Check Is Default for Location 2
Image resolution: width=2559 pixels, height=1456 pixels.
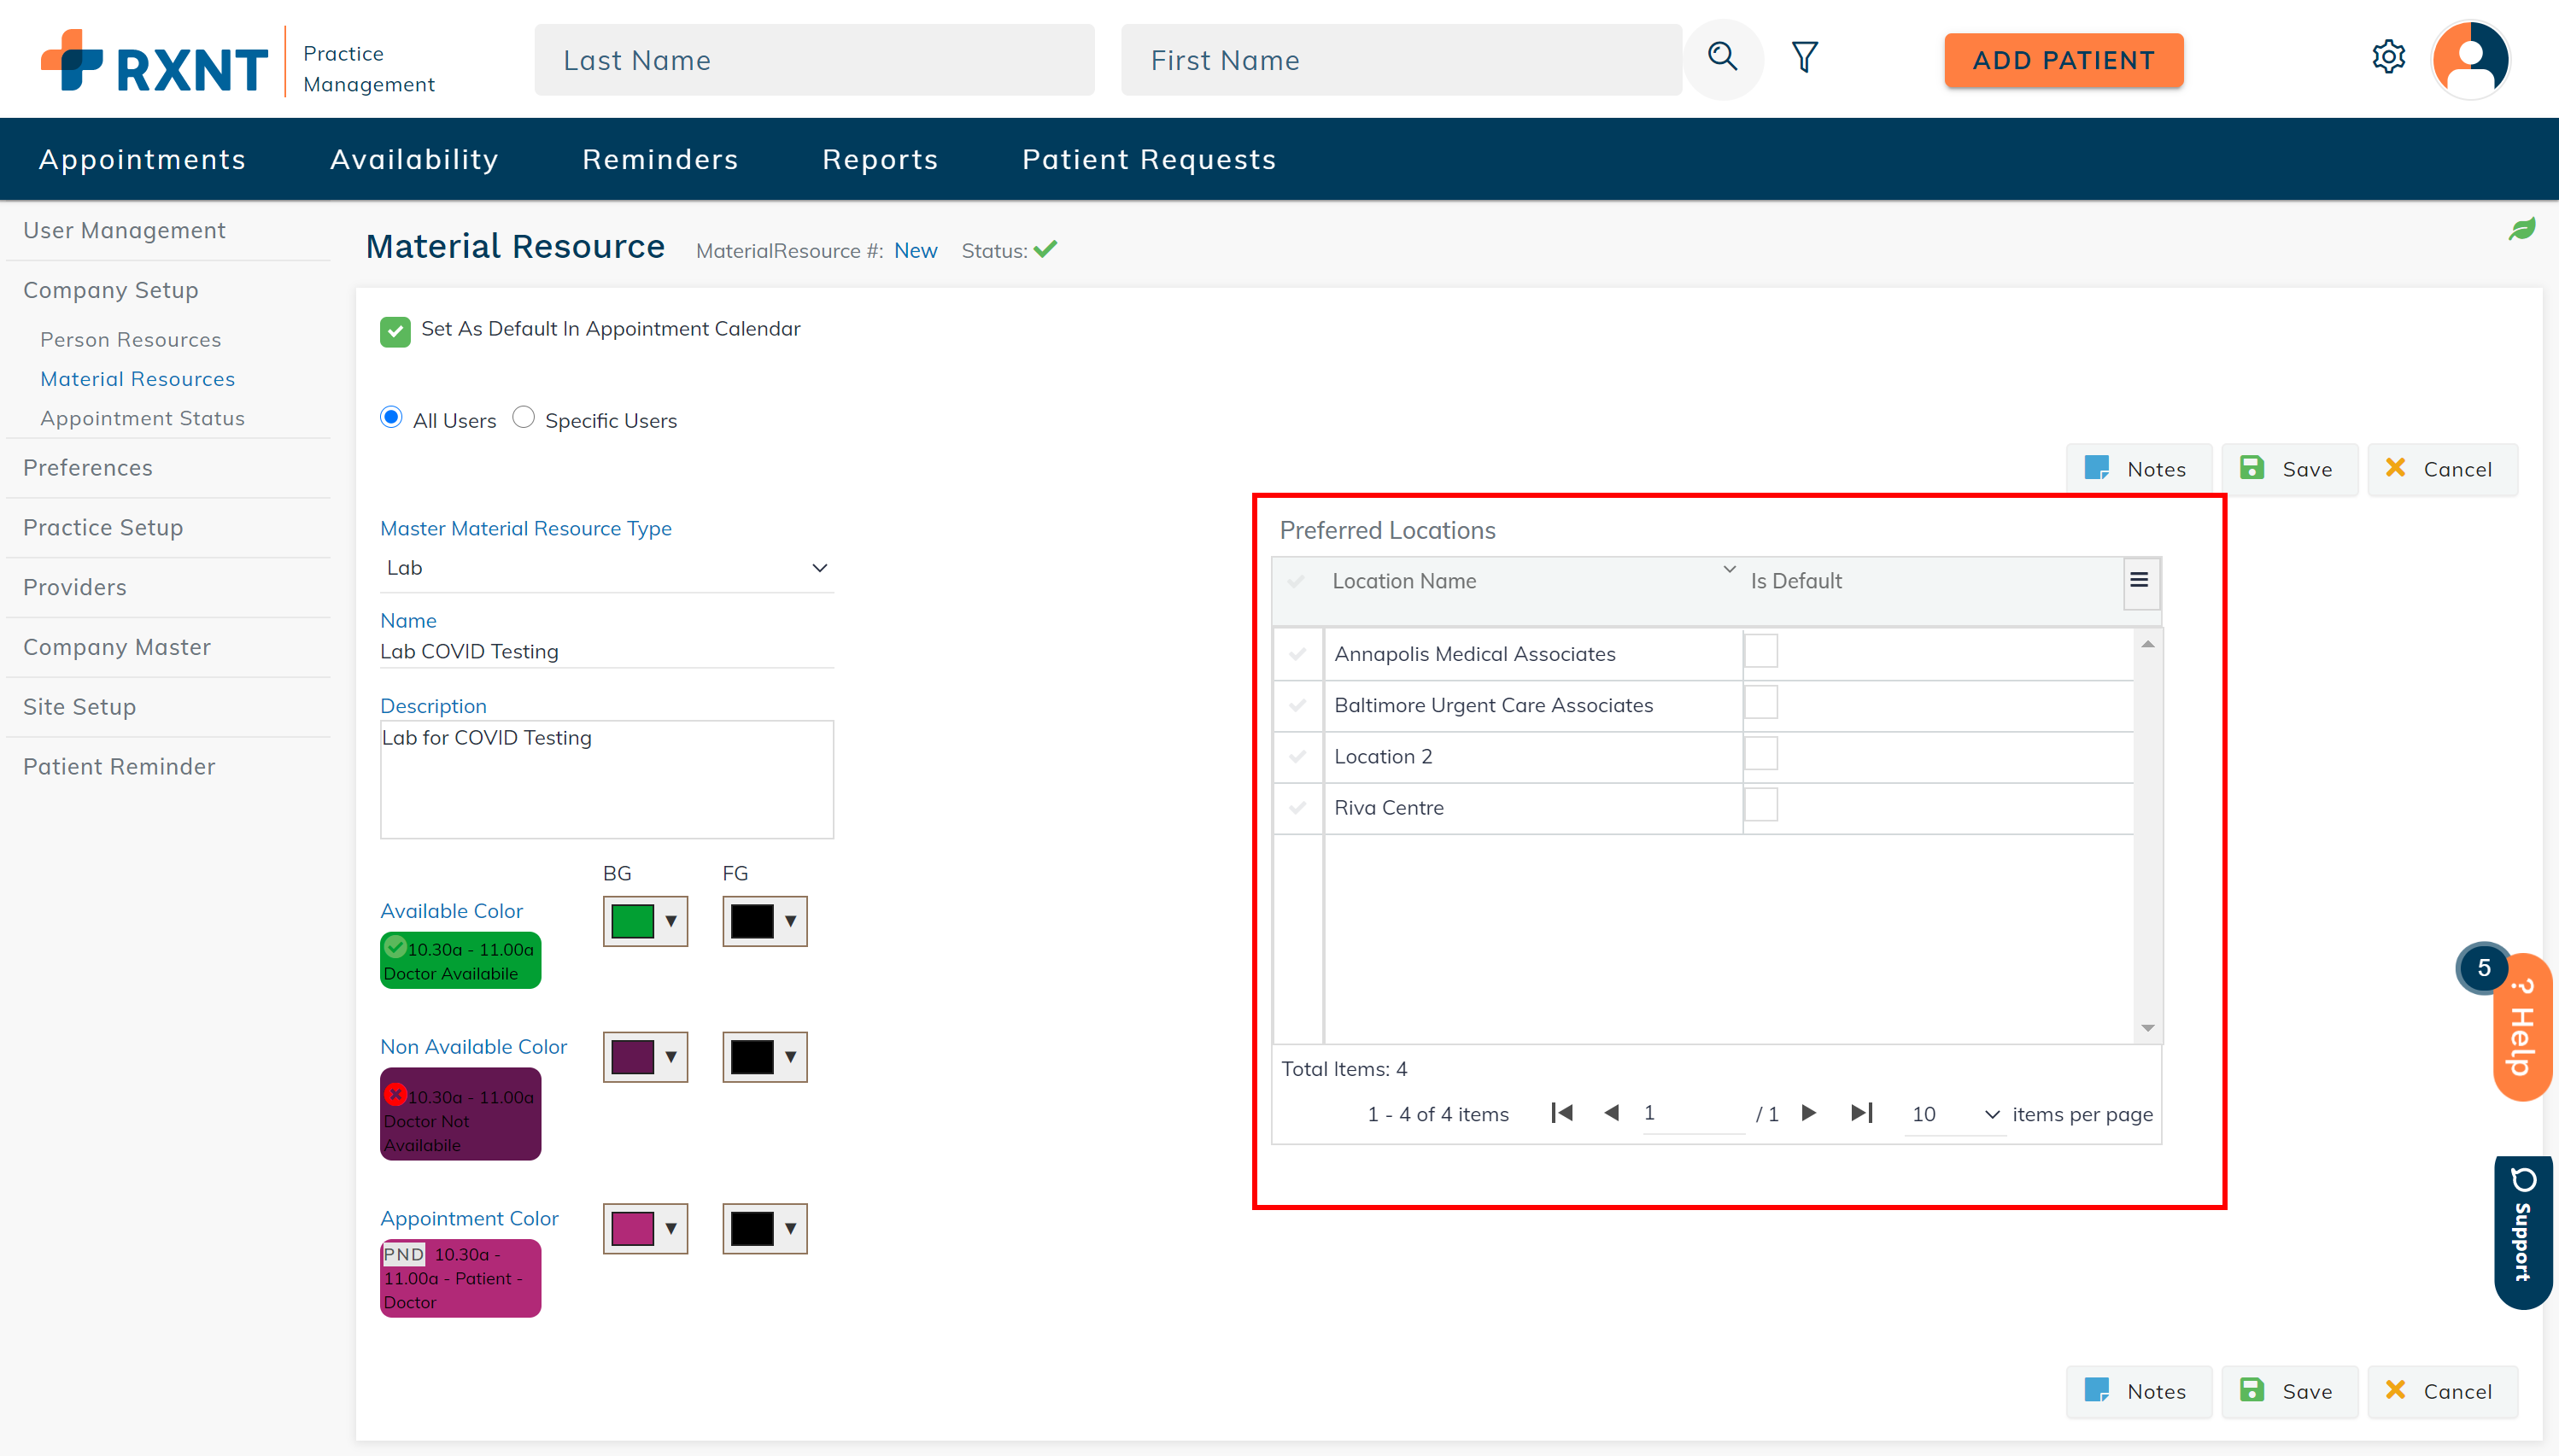click(x=1761, y=753)
